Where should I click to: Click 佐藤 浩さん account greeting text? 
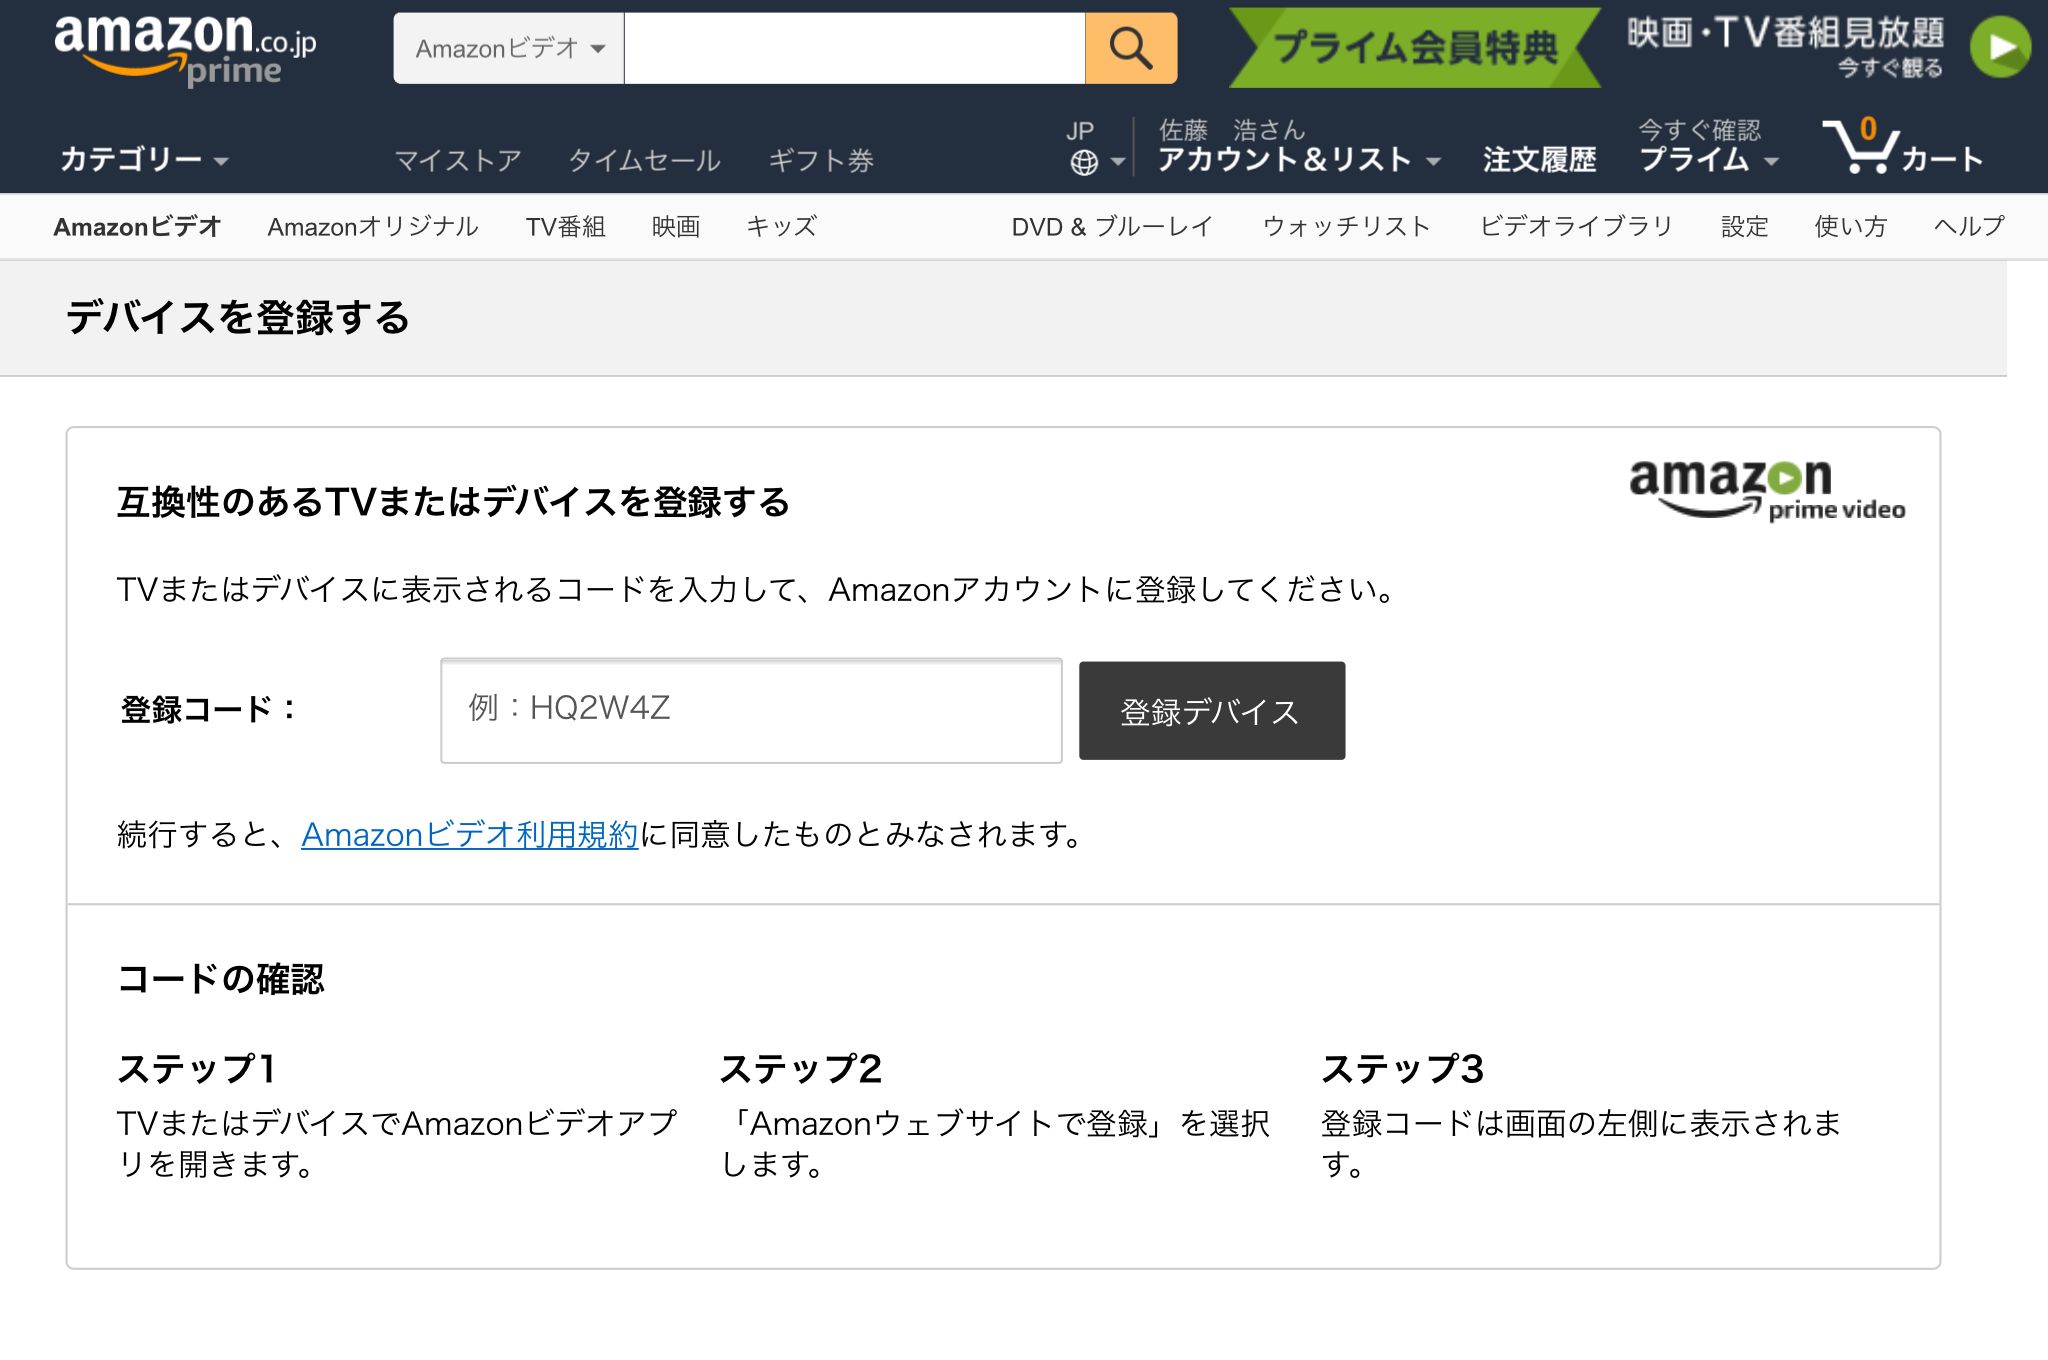1232,130
